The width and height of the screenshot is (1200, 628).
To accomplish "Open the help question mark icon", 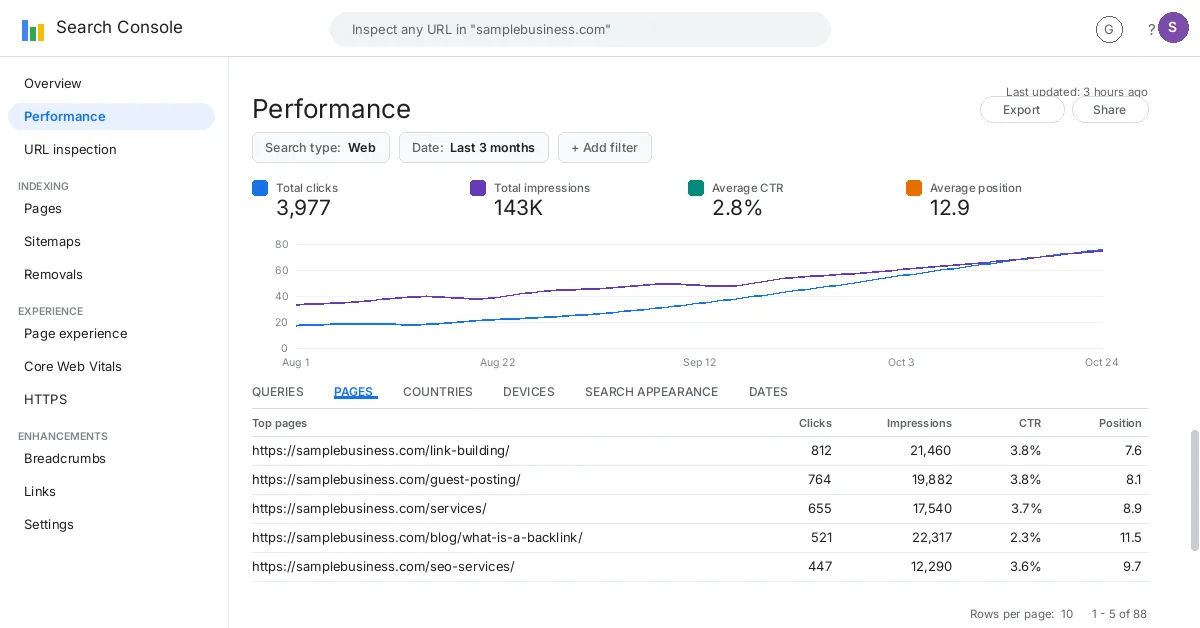I will pyautogui.click(x=1152, y=30).
